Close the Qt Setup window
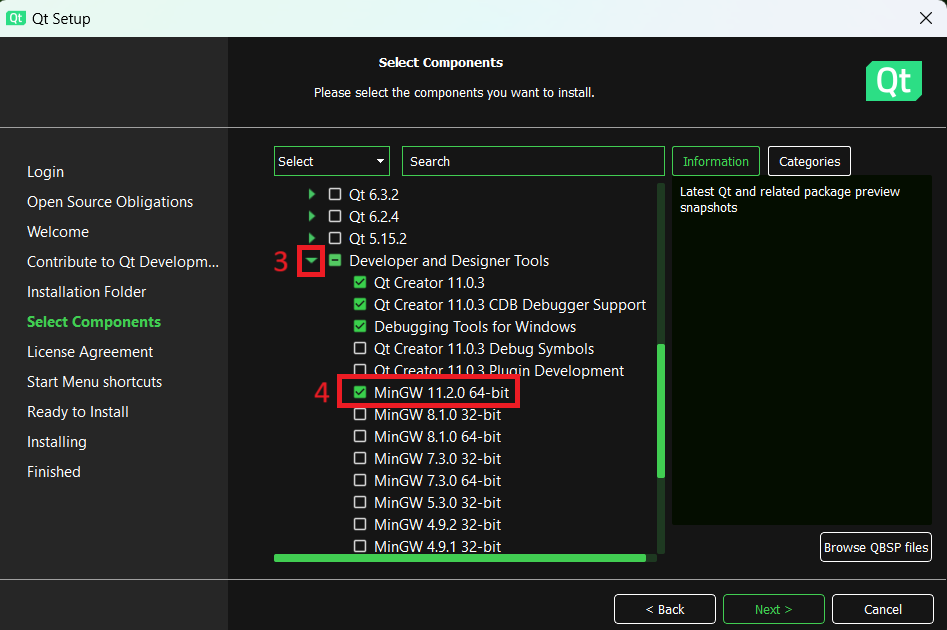947x630 pixels. pos(926,18)
